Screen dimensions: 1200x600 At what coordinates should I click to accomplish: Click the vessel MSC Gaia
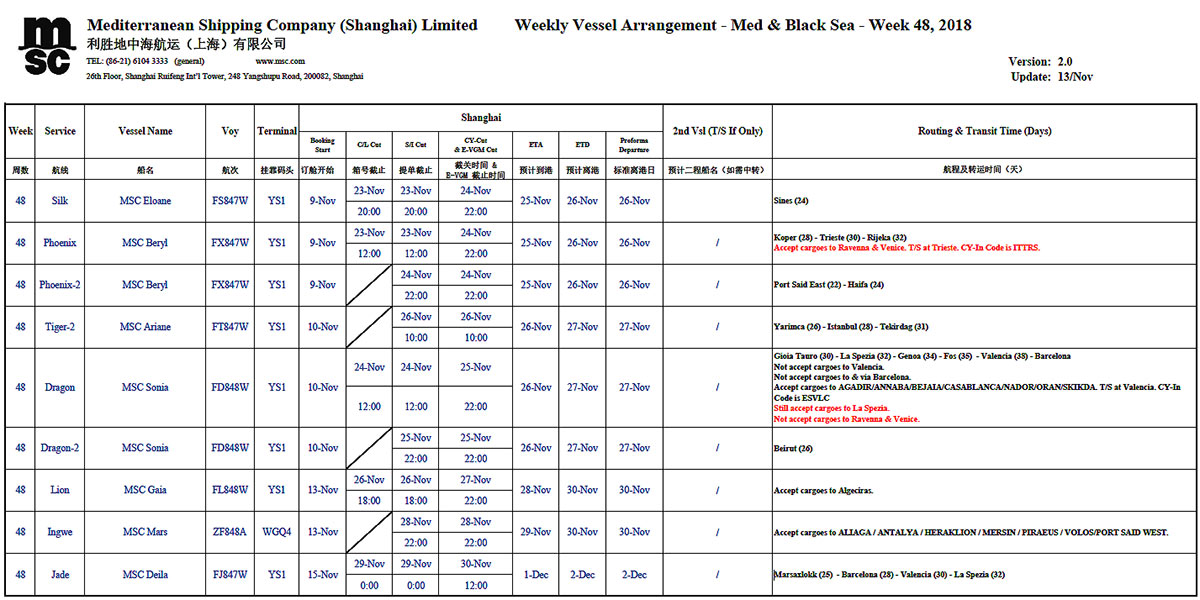(145, 490)
